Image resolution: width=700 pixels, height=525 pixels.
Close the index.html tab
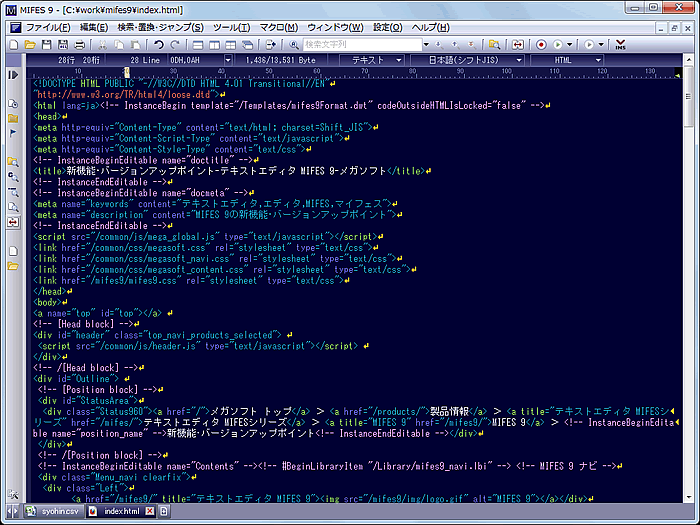tap(148, 511)
